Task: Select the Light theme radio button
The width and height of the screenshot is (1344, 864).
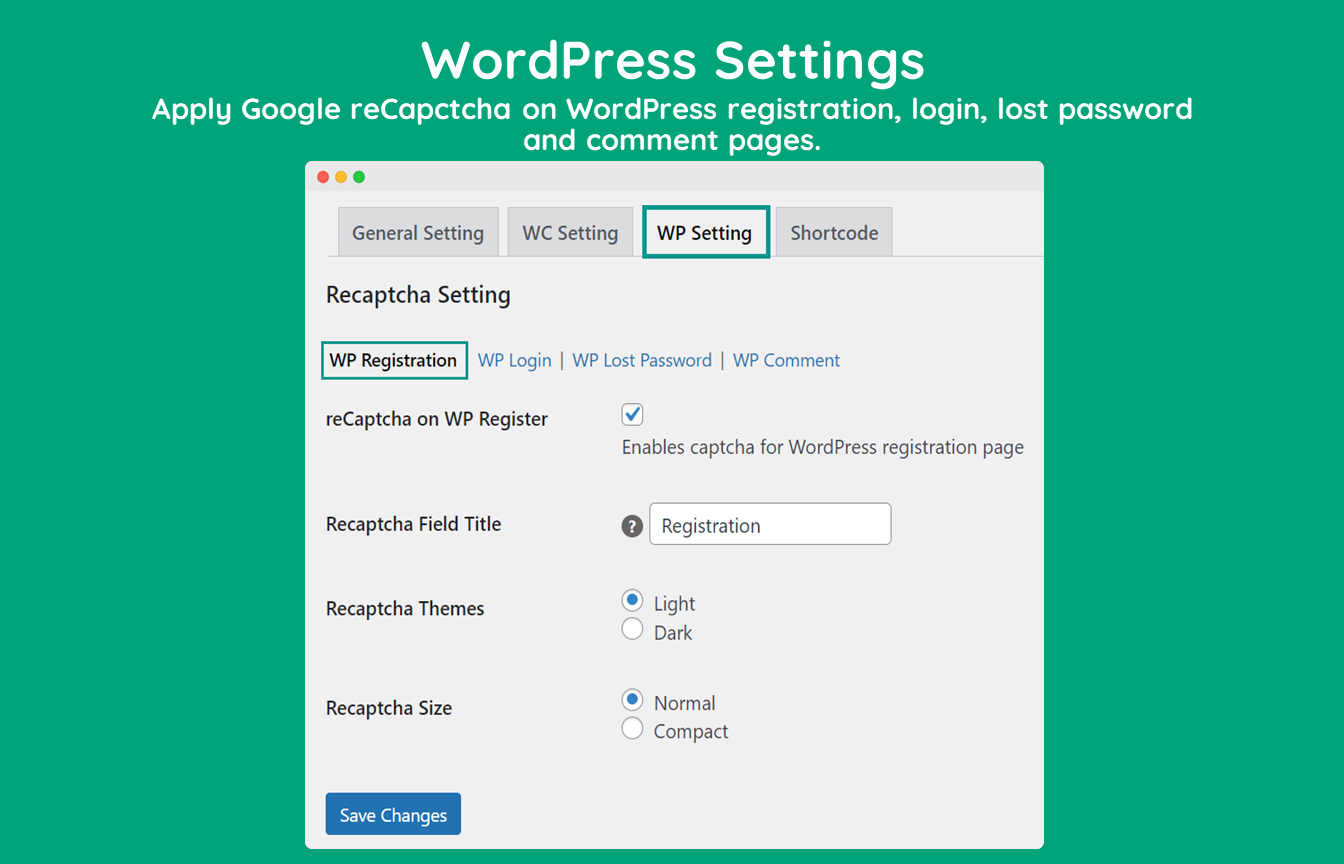Action: point(632,600)
